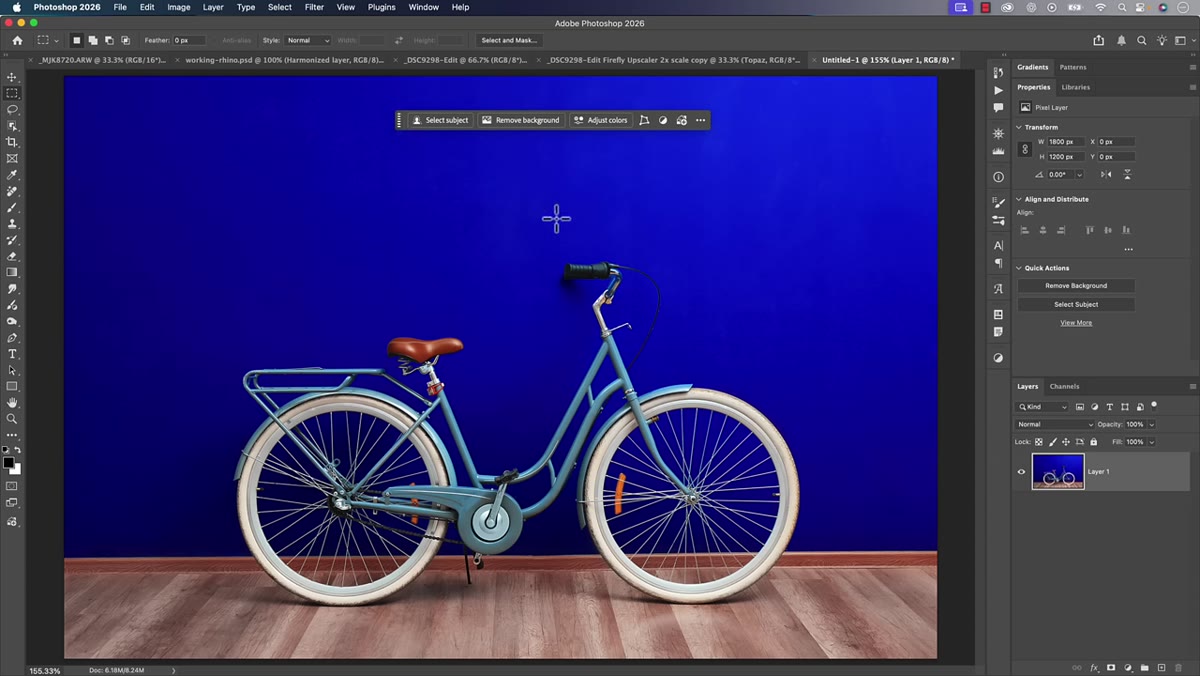Image resolution: width=1200 pixels, height=676 pixels.
Task: Click the Create new layer icon
Action: [x=1162, y=667]
